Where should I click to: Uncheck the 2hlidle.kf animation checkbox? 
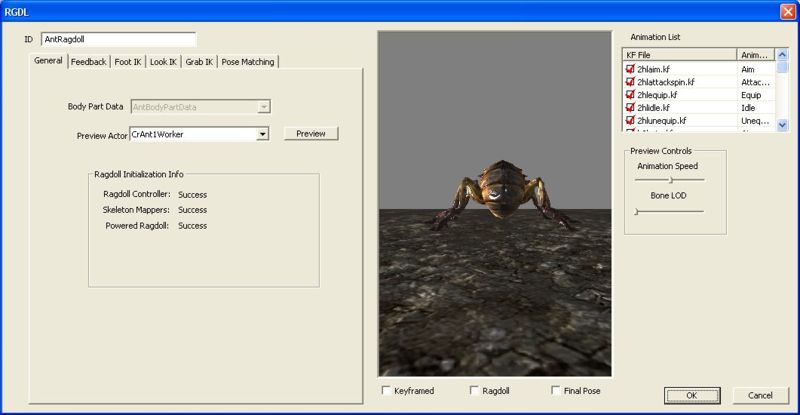tap(631, 108)
